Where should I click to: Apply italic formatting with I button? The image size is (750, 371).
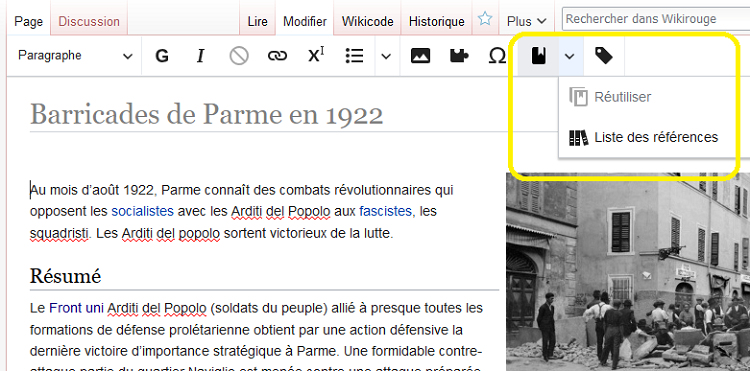click(200, 56)
